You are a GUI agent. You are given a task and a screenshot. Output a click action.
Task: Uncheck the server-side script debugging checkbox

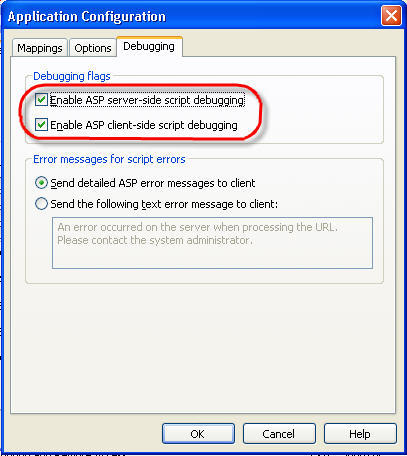[x=41, y=100]
